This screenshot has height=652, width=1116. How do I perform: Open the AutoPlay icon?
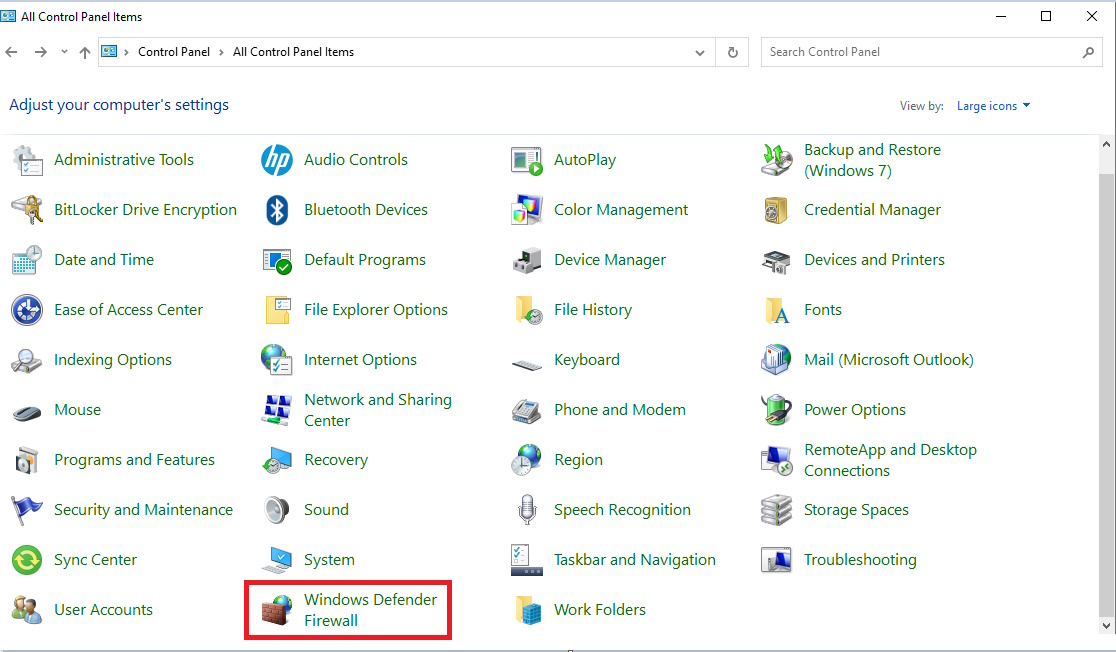click(x=527, y=160)
